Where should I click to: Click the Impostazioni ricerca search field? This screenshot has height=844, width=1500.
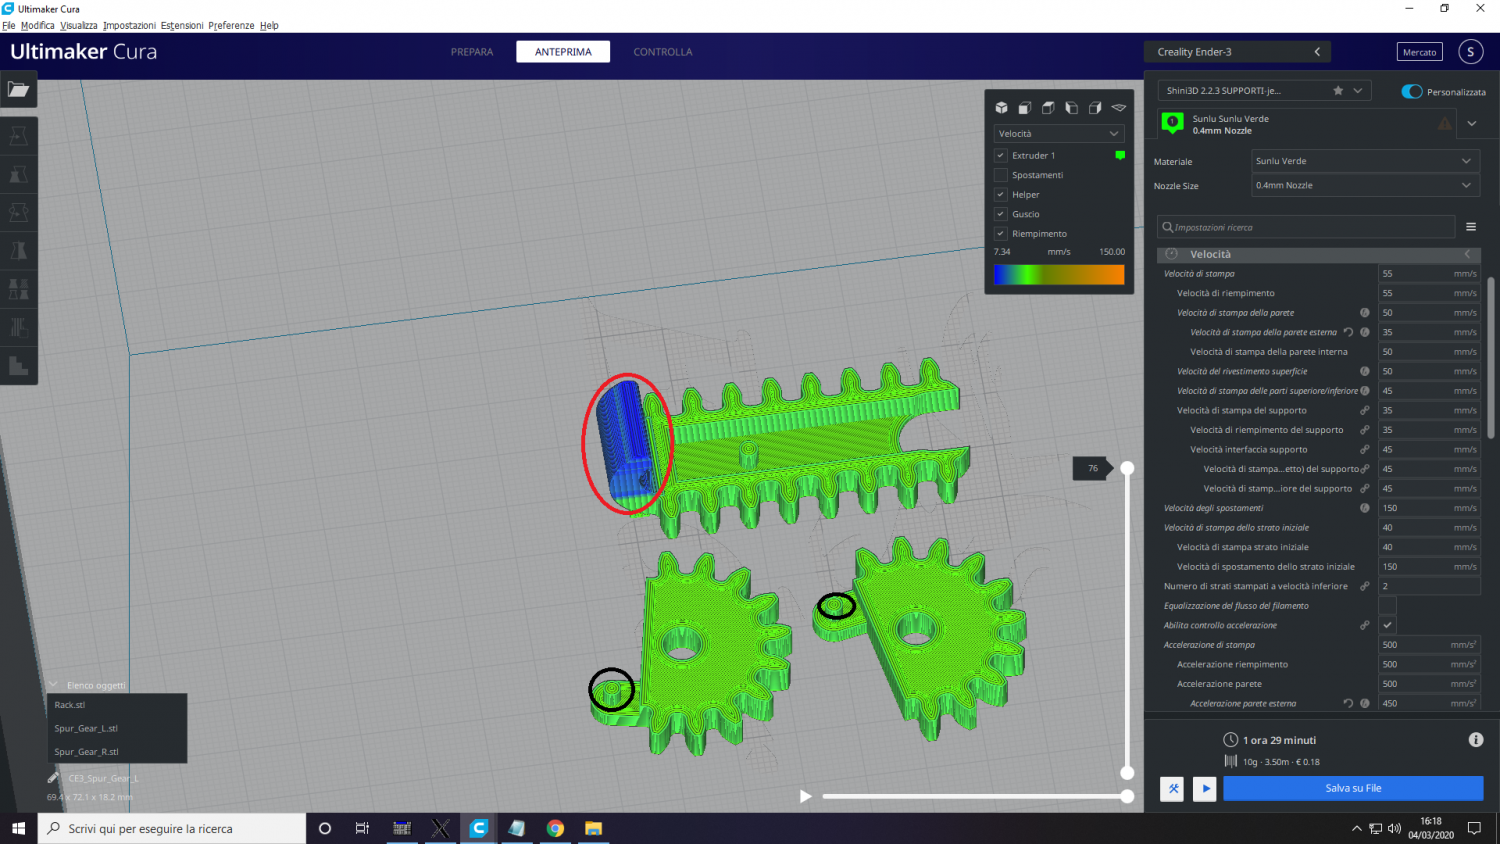(x=1306, y=227)
